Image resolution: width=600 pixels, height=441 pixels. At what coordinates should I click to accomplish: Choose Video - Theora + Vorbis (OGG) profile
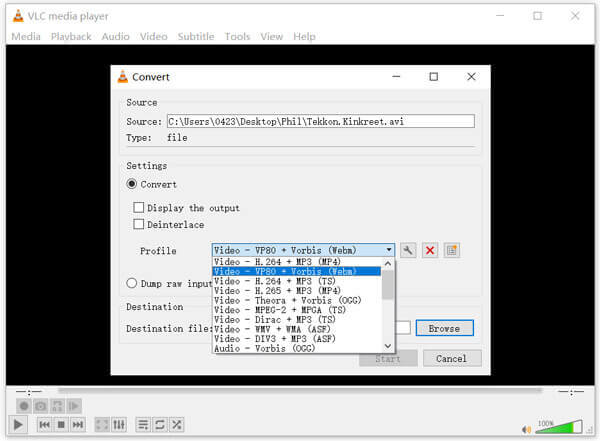(297, 300)
